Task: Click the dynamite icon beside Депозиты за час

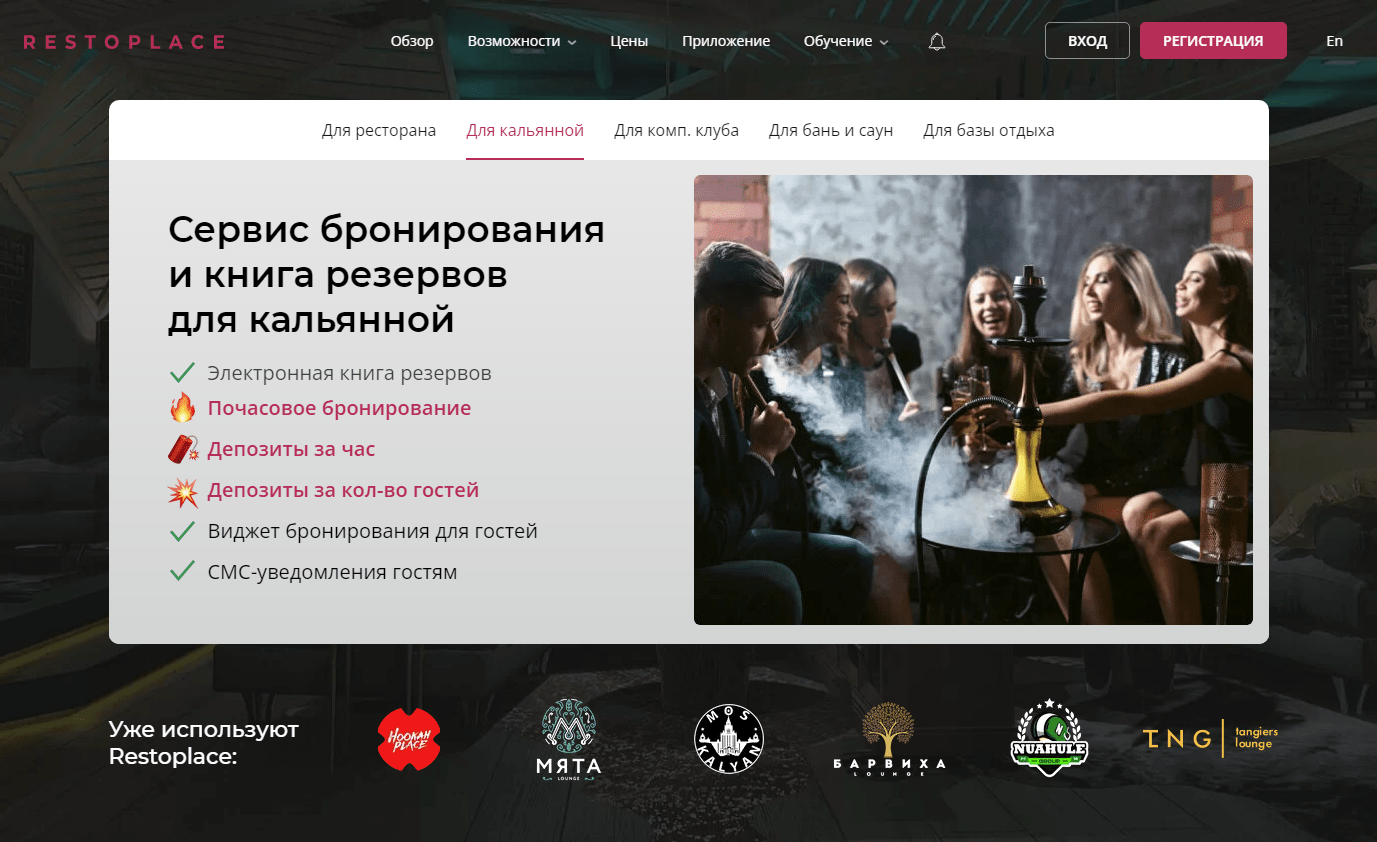Action: click(182, 448)
